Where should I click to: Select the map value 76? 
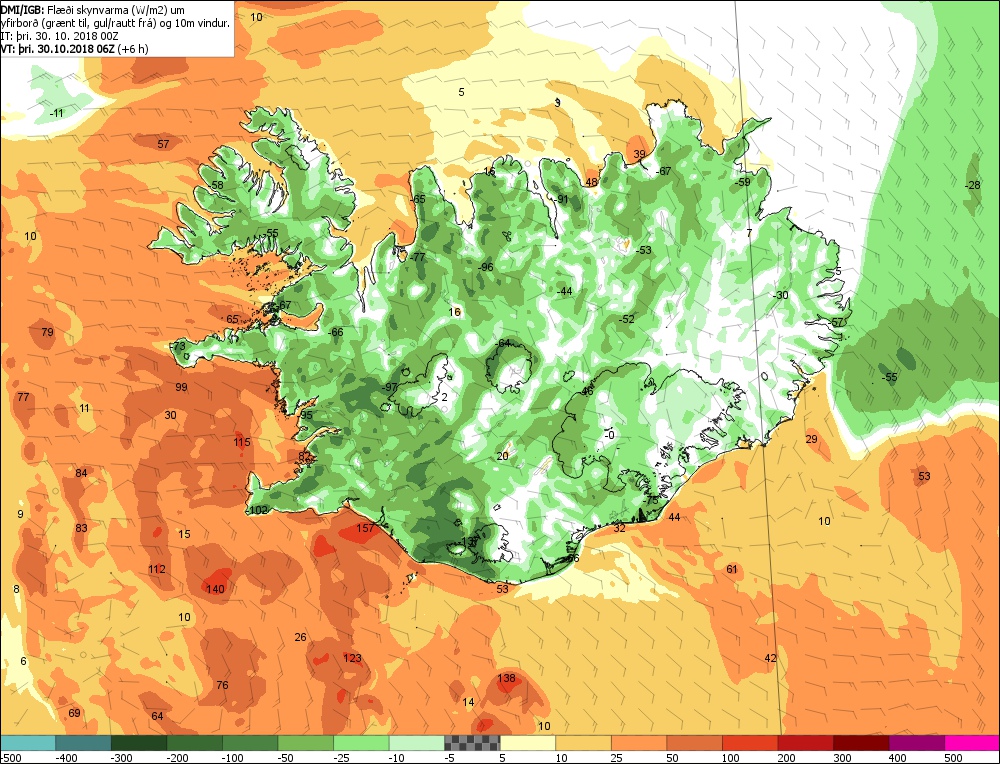tap(222, 686)
